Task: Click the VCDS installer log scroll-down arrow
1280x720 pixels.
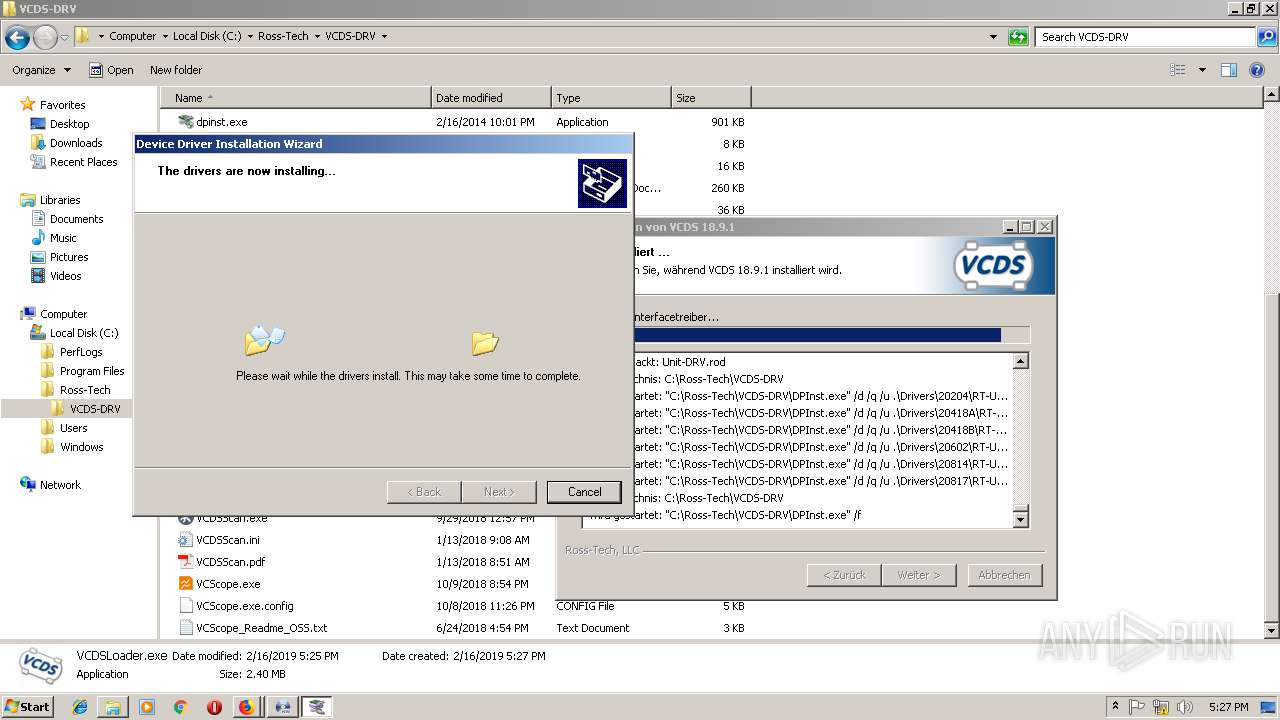Action: tap(1020, 519)
